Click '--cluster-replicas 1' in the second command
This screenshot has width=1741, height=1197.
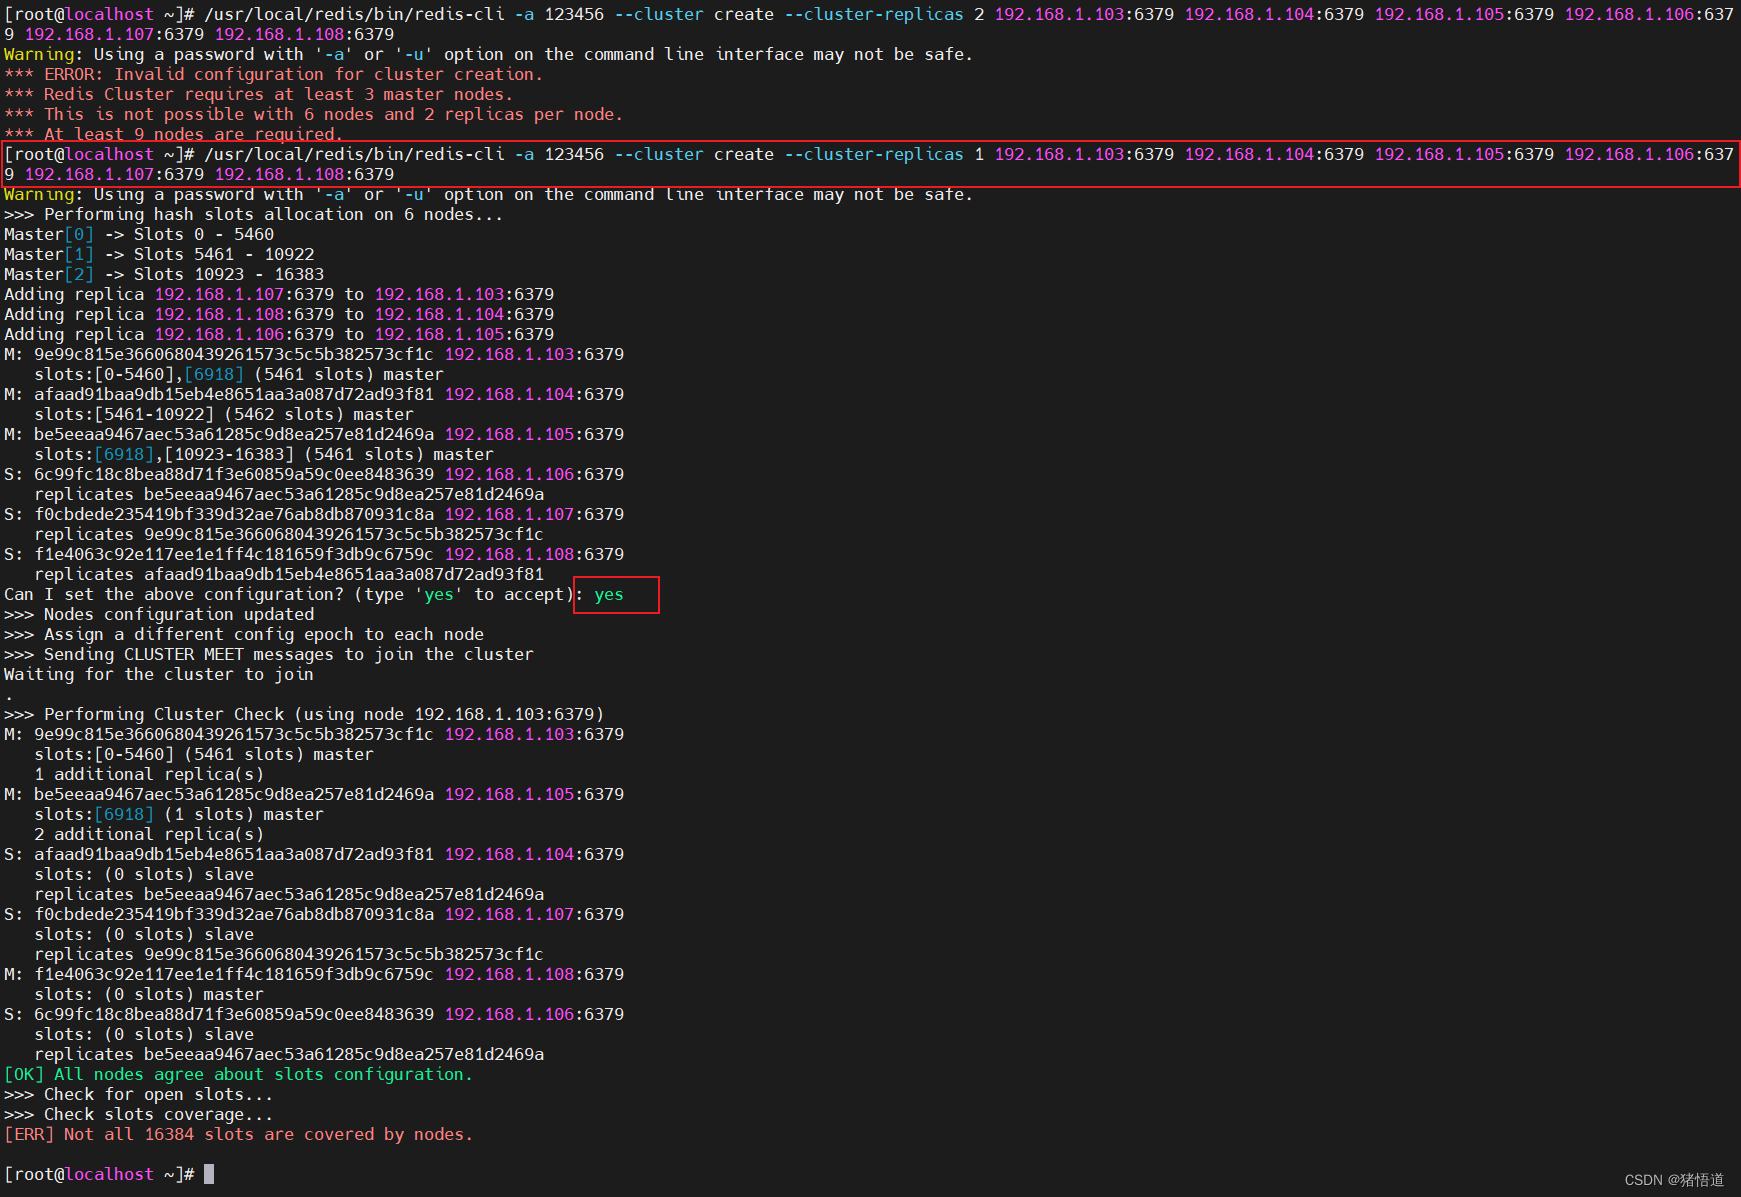(884, 154)
